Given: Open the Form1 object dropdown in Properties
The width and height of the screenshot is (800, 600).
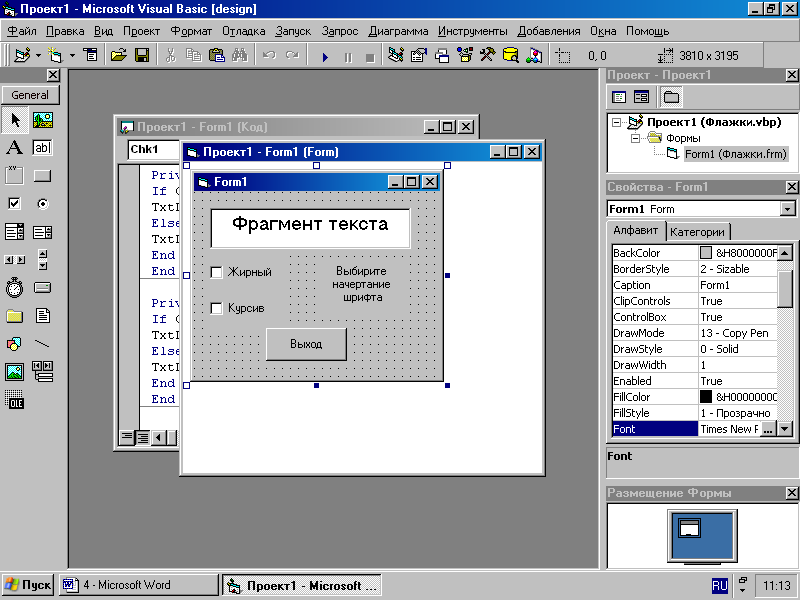Looking at the screenshot, I should [x=787, y=209].
